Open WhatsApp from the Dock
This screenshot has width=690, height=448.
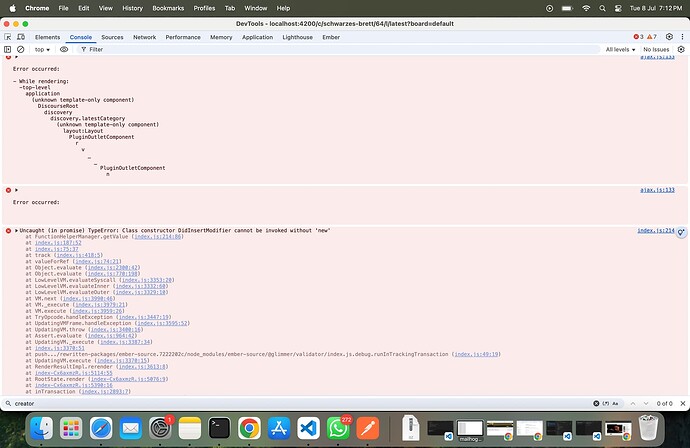coord(338,428)
